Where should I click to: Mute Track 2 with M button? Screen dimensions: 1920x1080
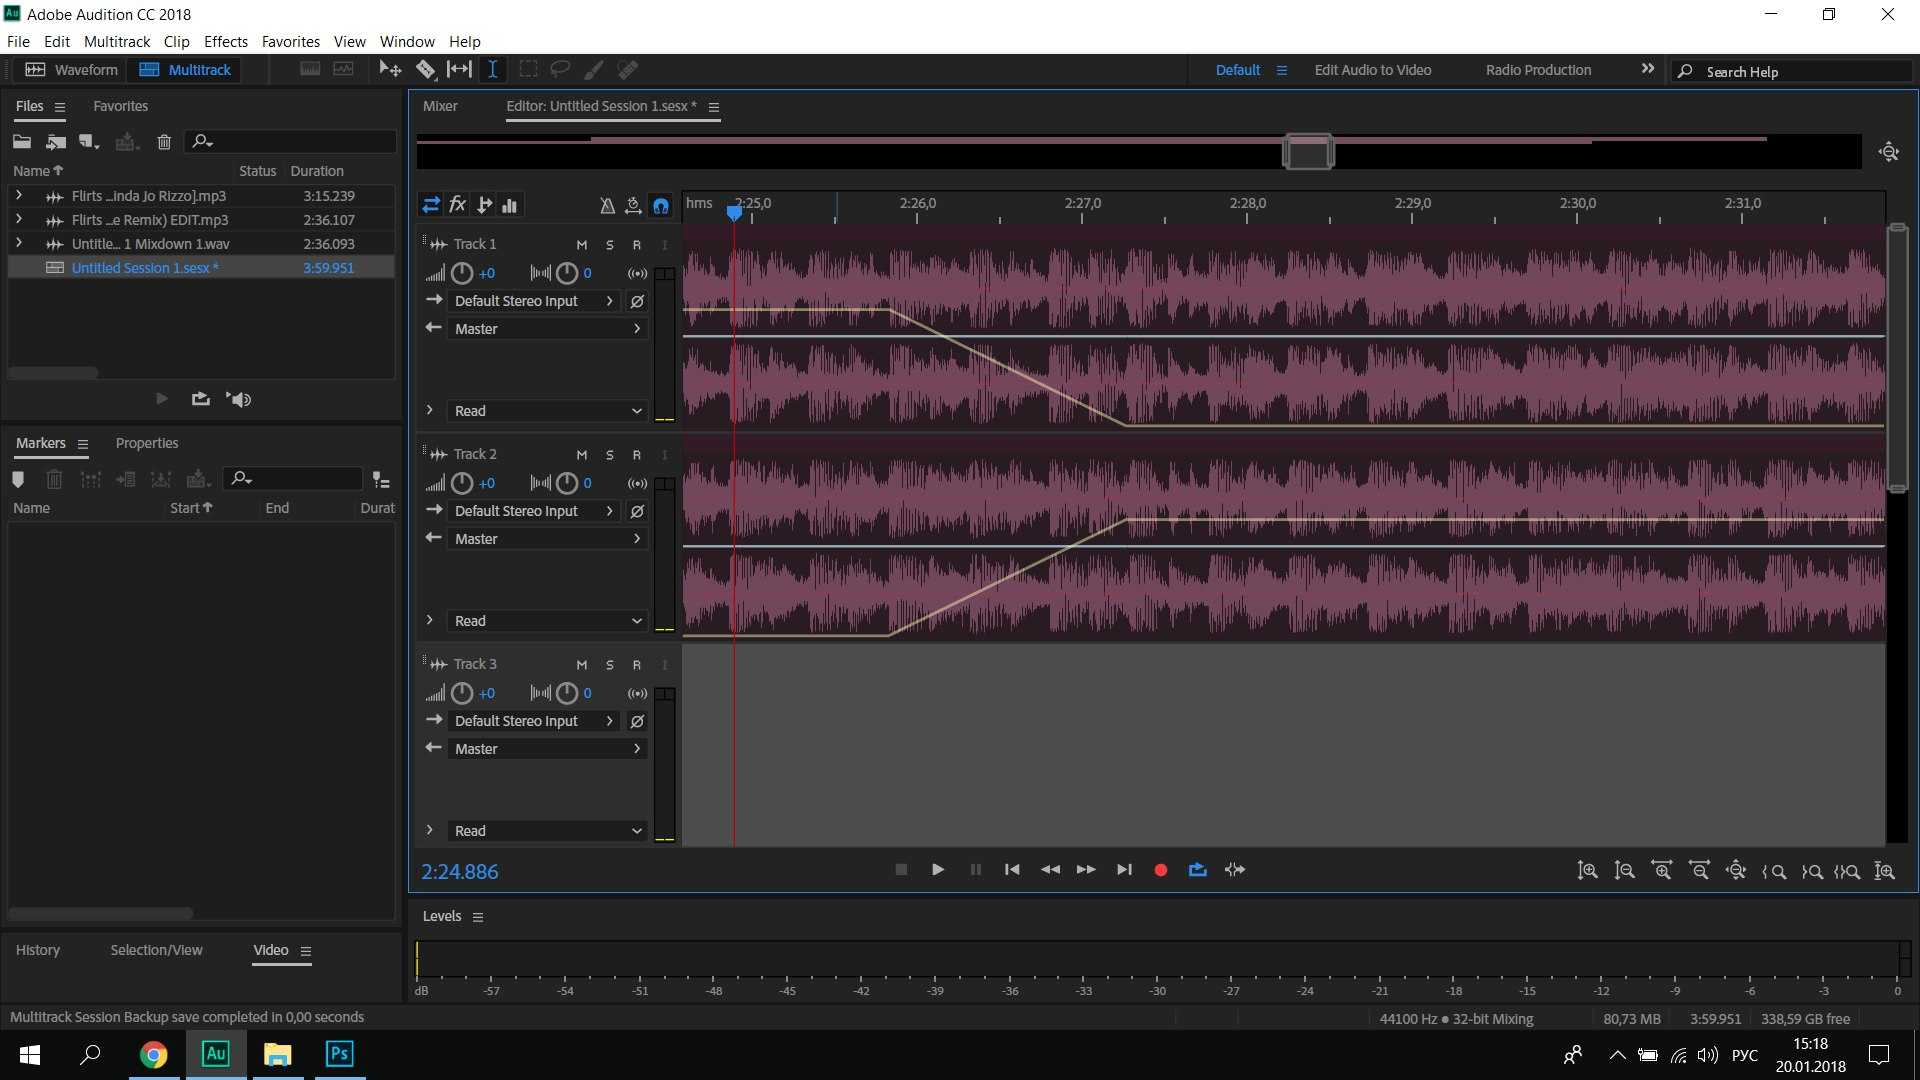582,455
